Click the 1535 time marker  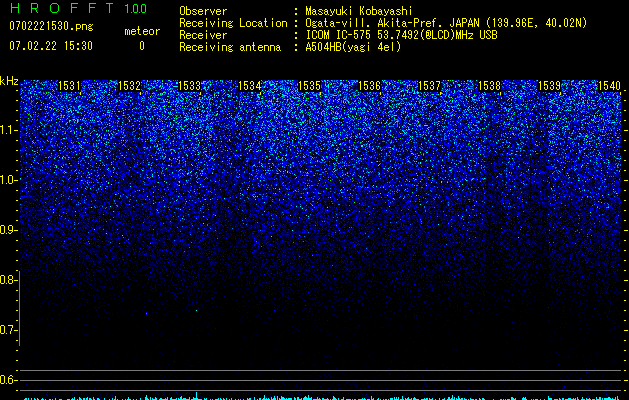tap(310, 86)
